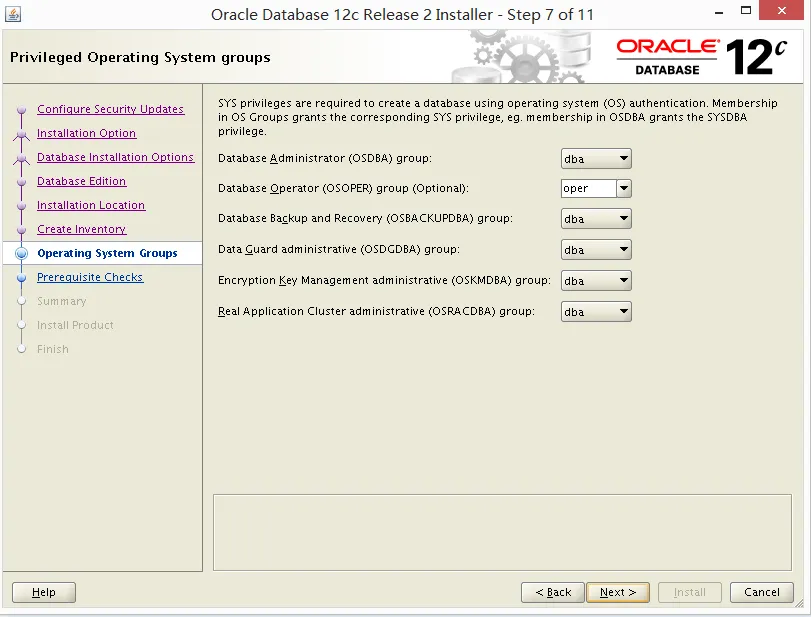The image size is (811, 617).
Task: Go to Database Installation Options step
Action: pyautogui.click(x=115, y=157)
